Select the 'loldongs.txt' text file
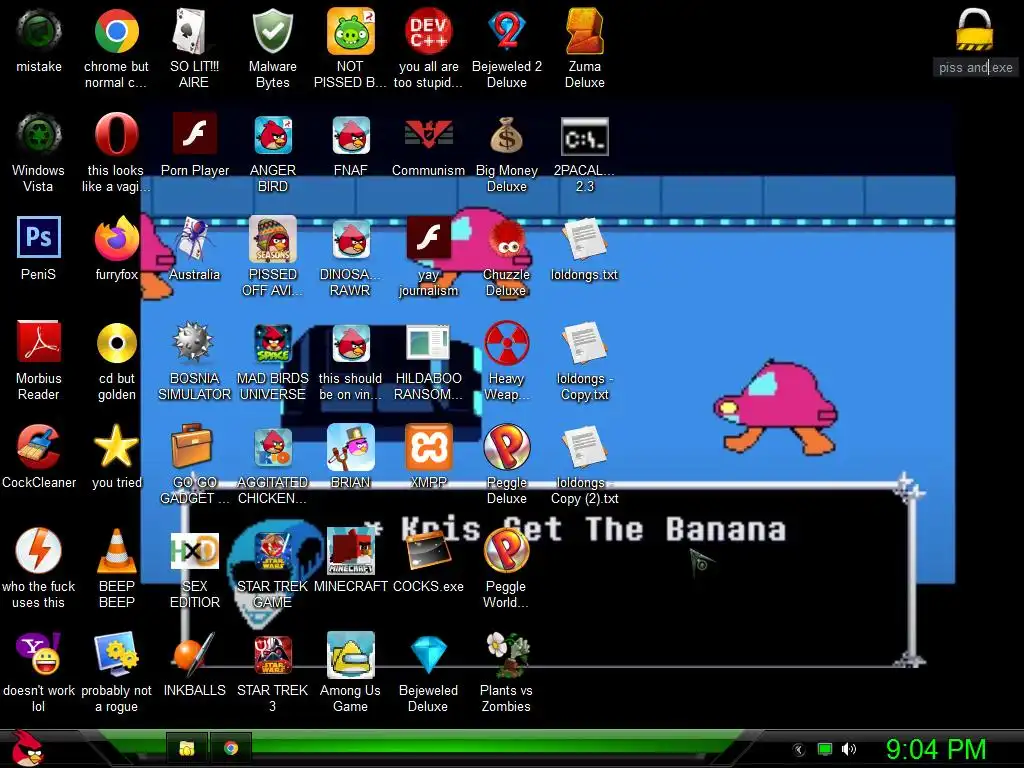The image size is (1024, 768). (x=584, y=239)
